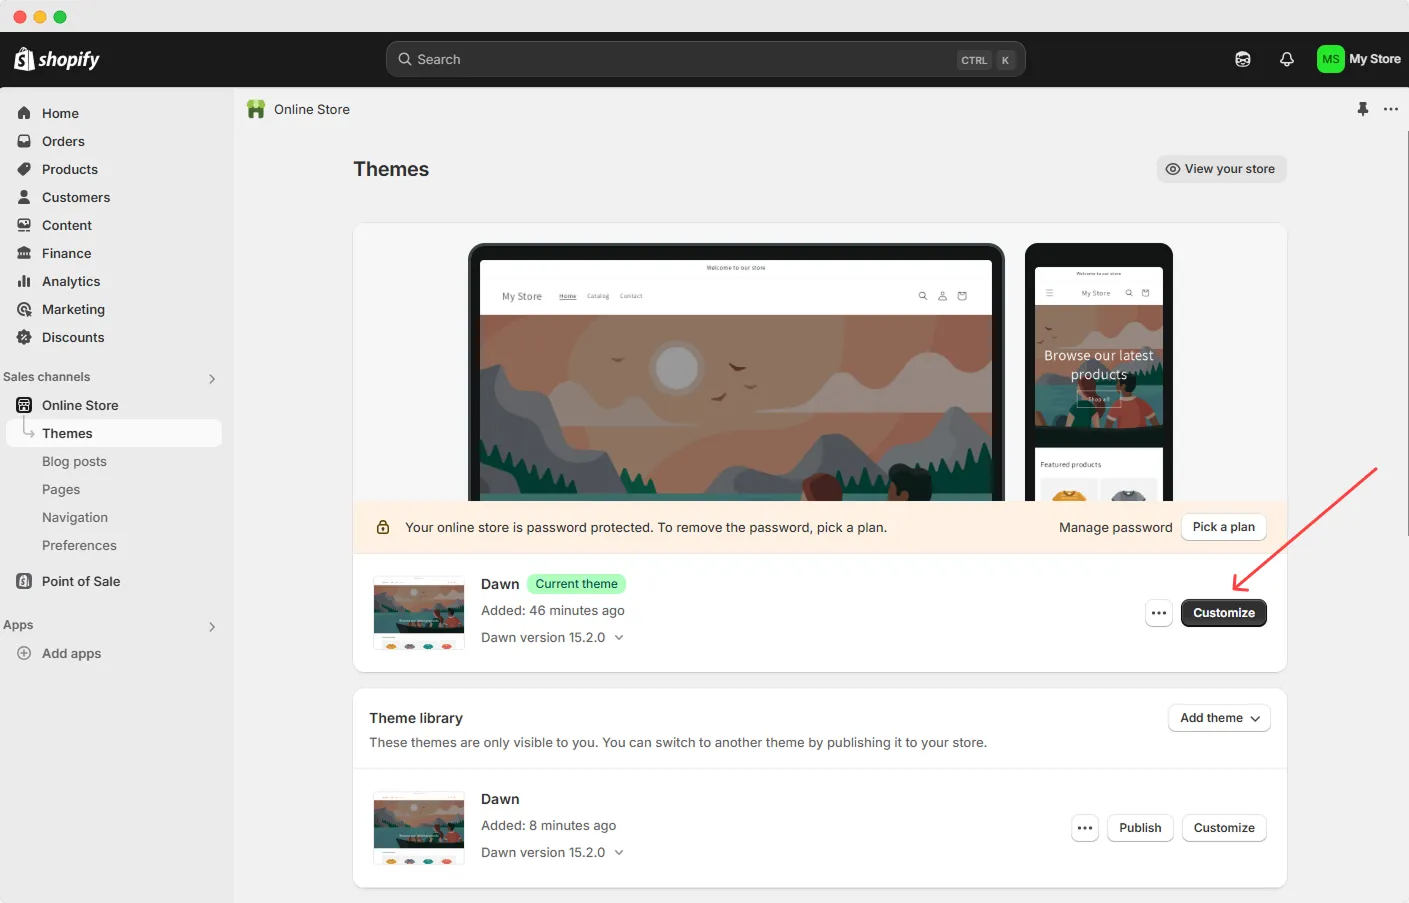Image resolution: width=1409 pixels, height=903 pixels.
Task: Click the notifications bell icon
Action: click(1287, 59)
